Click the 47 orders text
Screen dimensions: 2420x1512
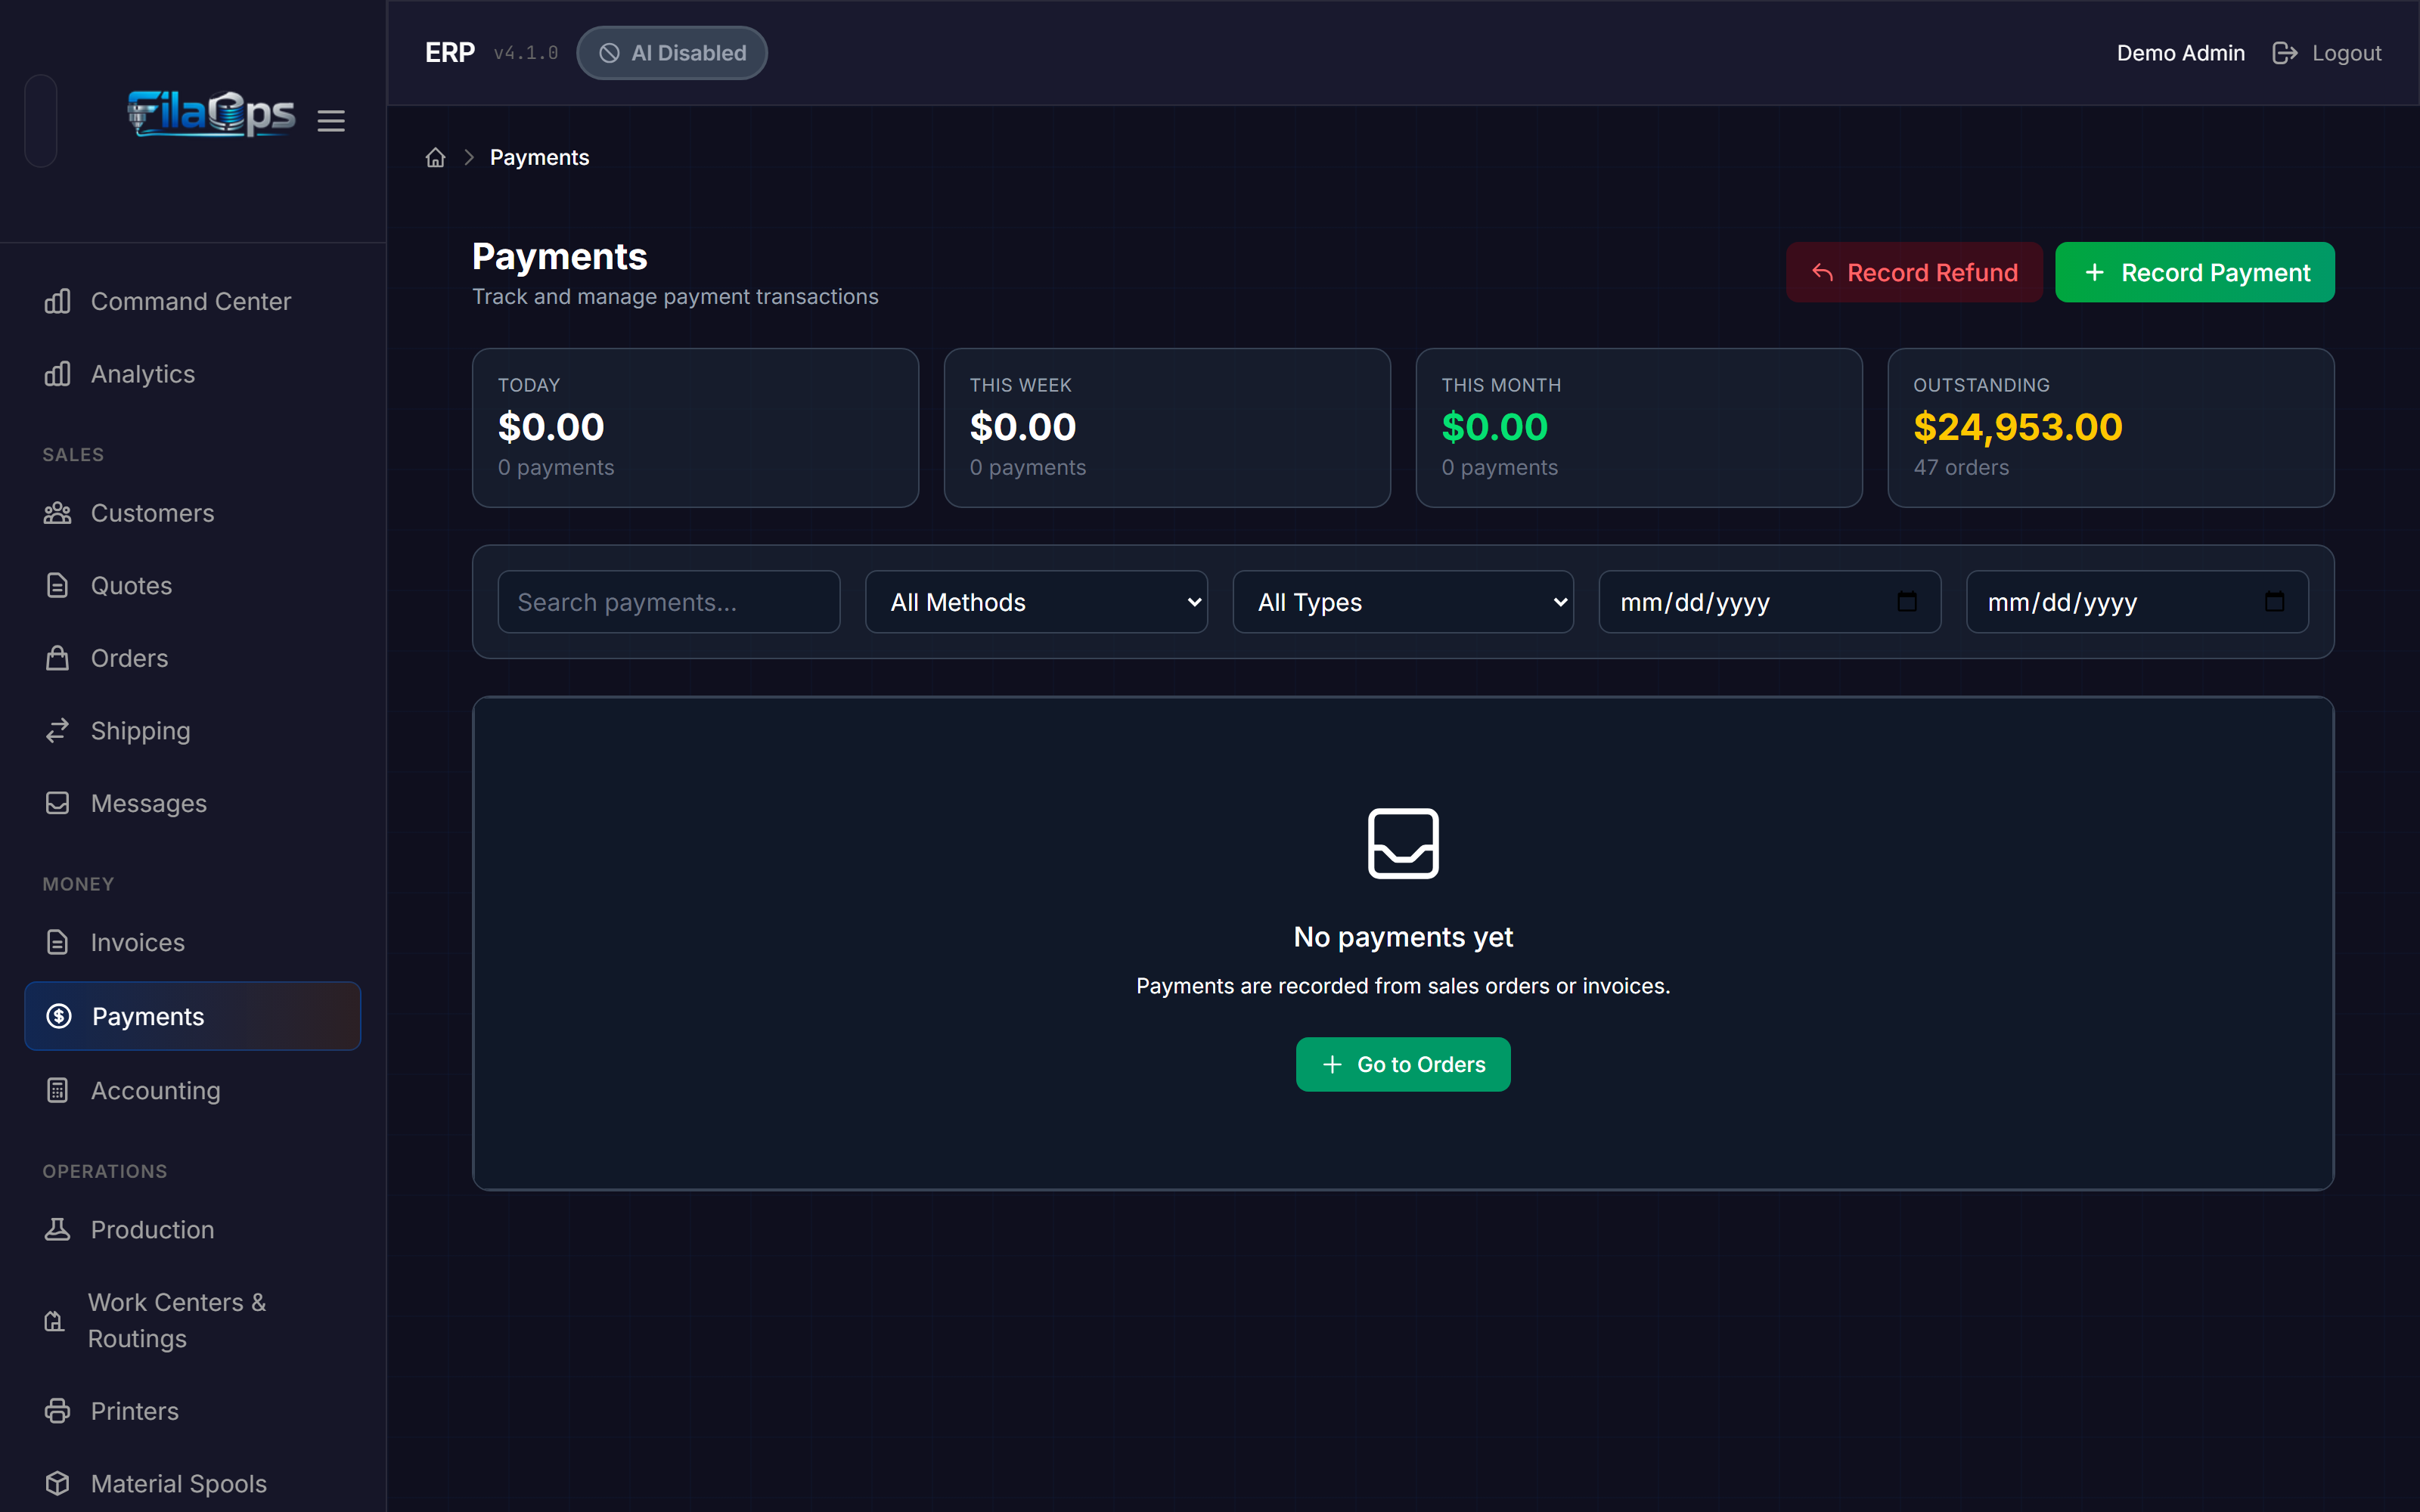tap(1961, 467)
